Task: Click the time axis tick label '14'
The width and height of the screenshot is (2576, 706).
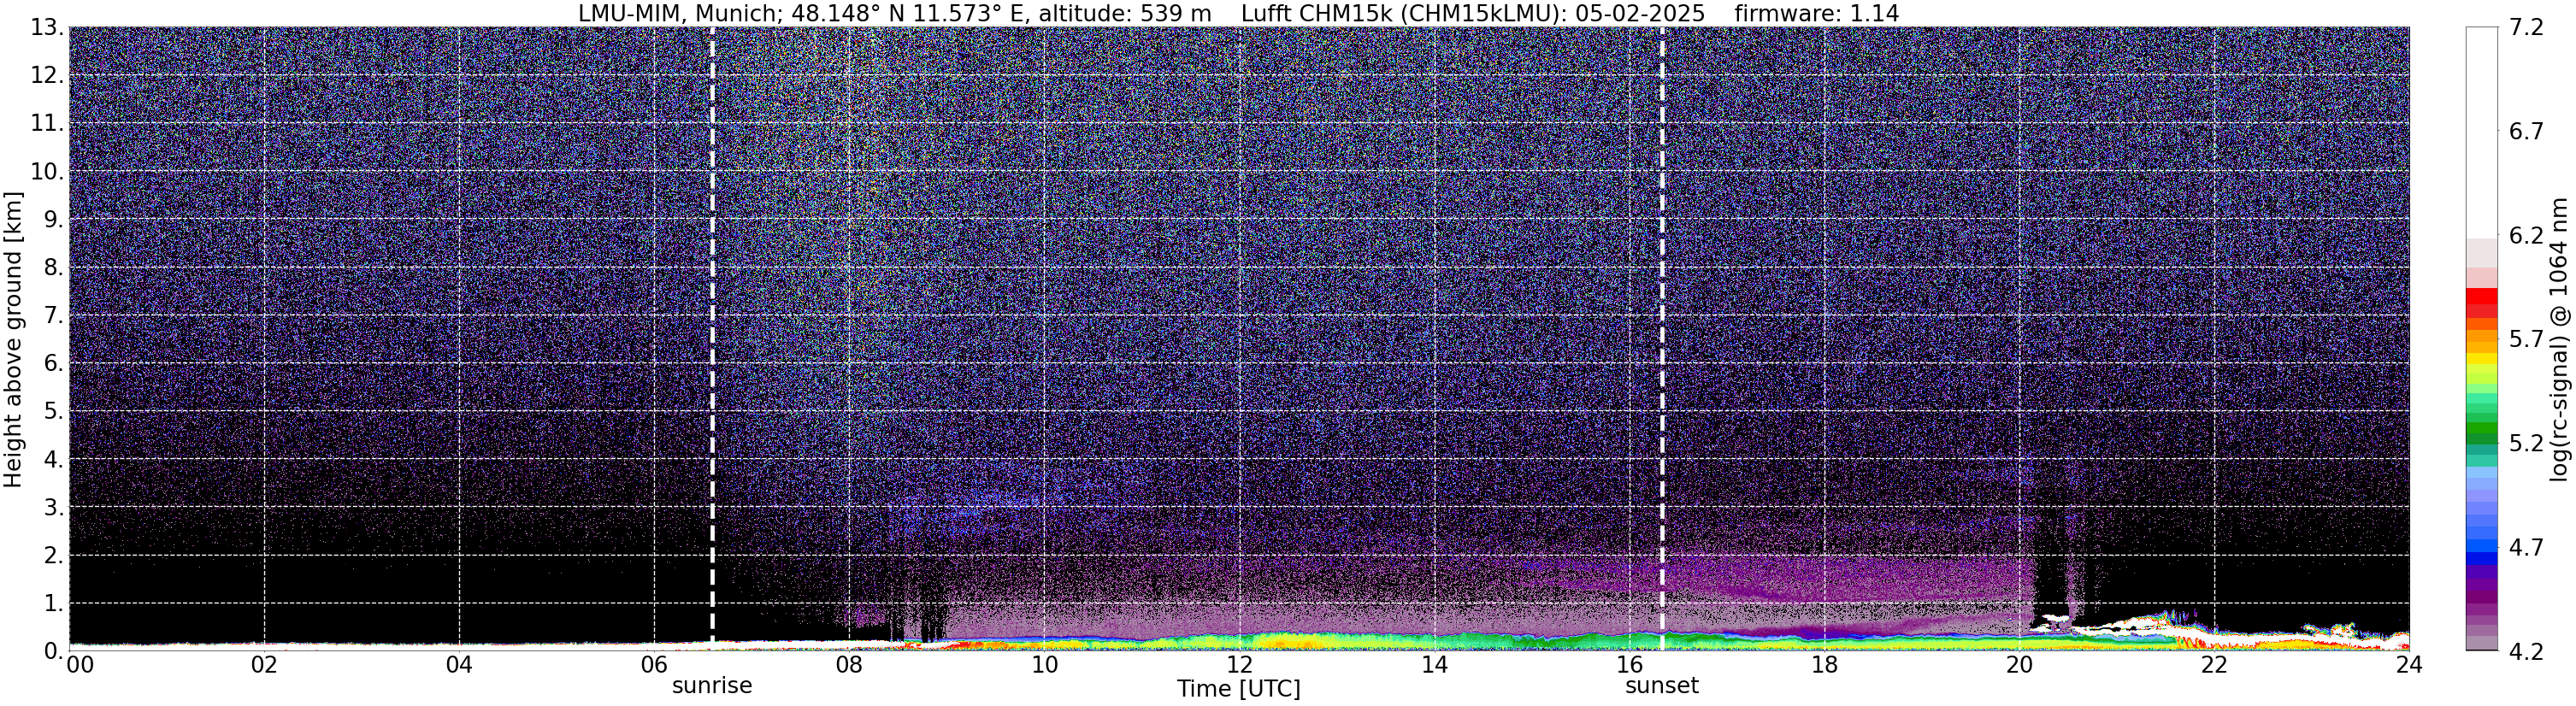Action: tap(1434, 665)
